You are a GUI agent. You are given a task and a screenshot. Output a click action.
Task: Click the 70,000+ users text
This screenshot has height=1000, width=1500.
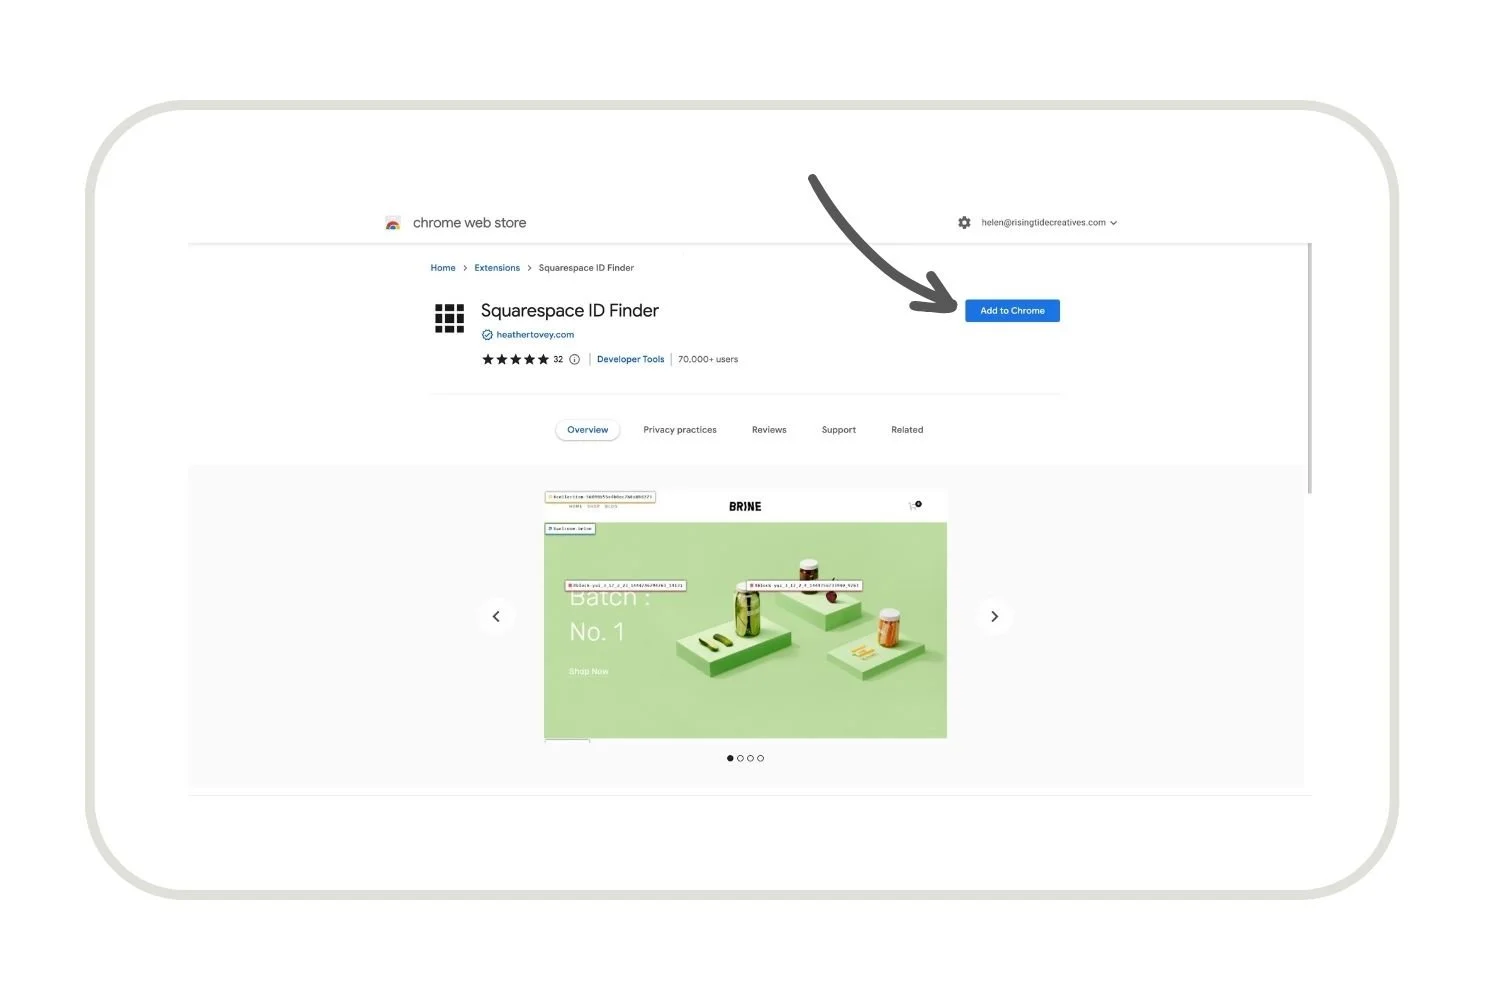coord(708,360)
